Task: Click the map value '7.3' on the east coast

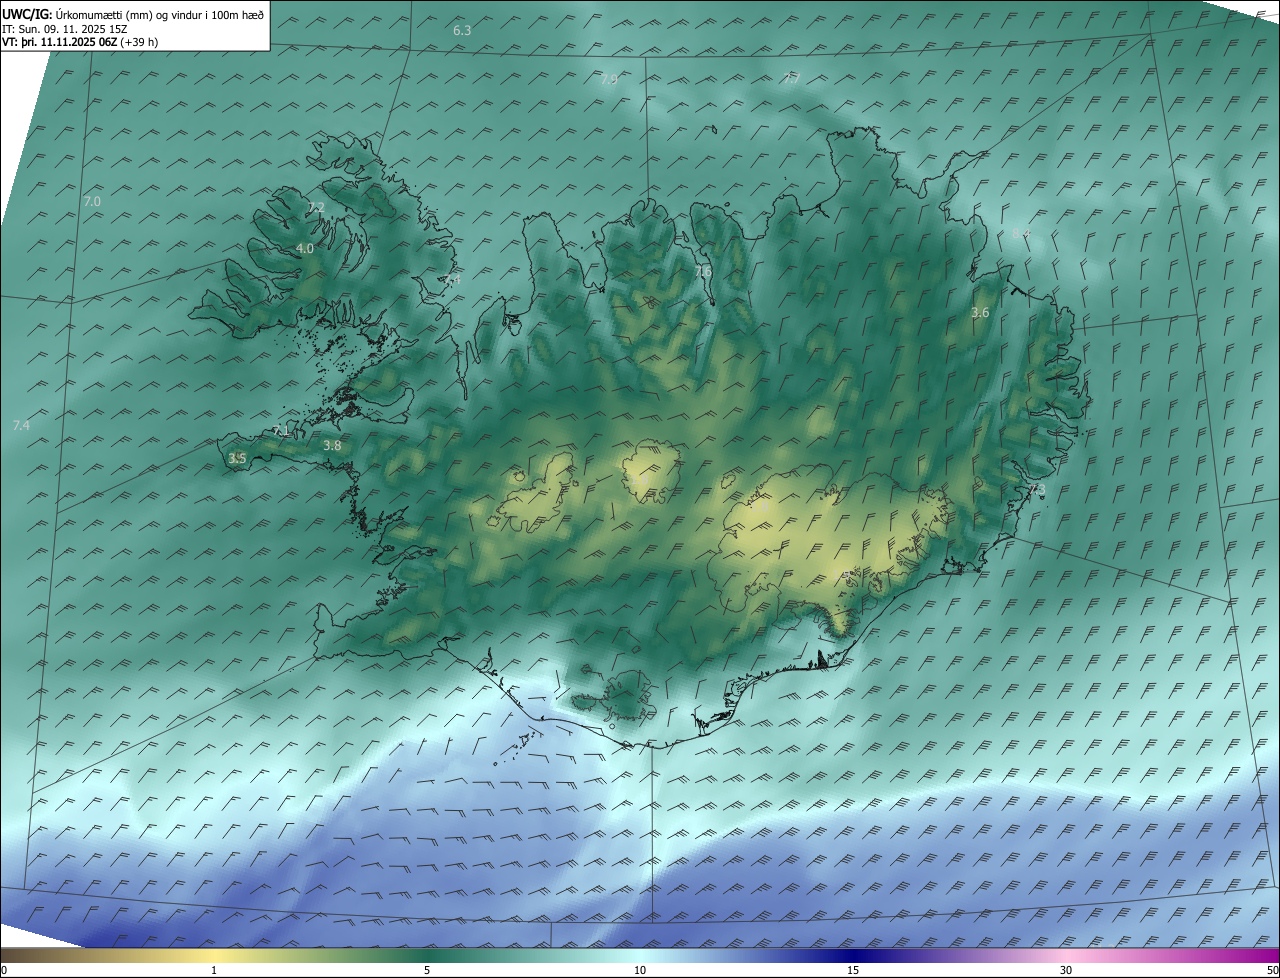Action: pyautogui.click(x=1037, y=490)
